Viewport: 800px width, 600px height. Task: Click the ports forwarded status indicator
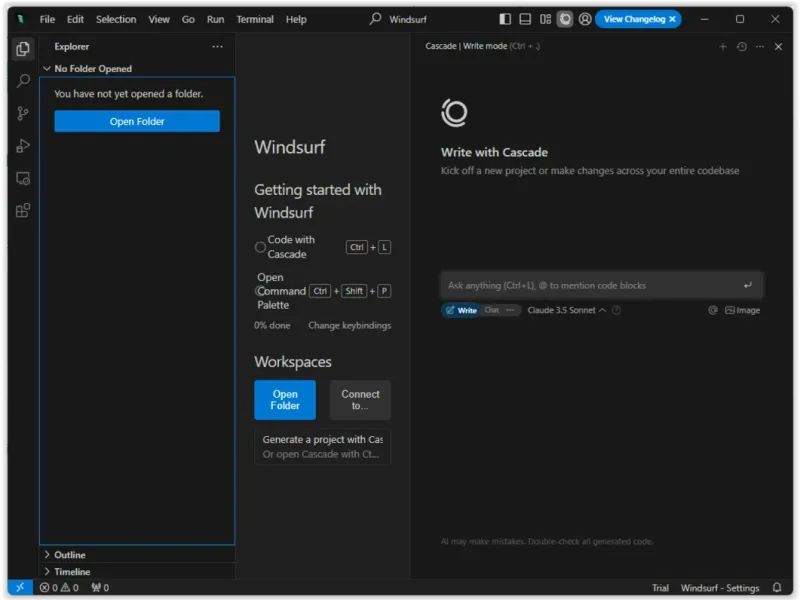pyautogui.click(x=100, y=588)
